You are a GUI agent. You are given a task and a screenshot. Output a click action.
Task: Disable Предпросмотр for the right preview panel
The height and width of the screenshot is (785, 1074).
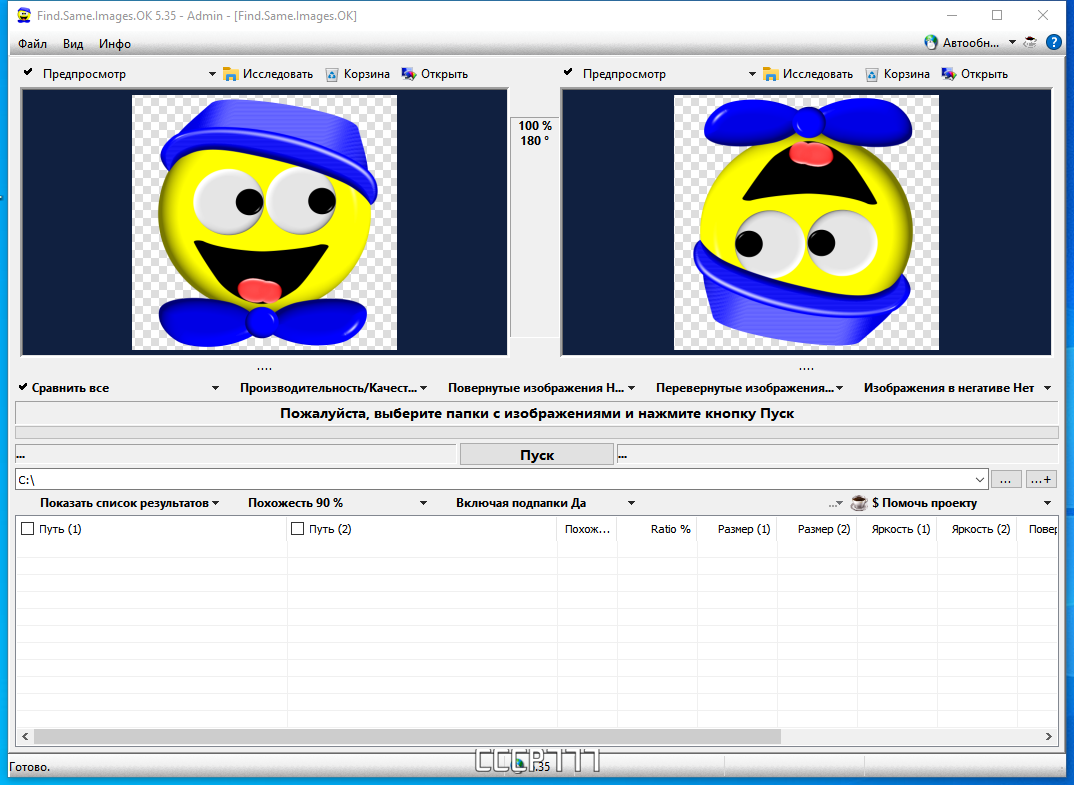point(567,72)
